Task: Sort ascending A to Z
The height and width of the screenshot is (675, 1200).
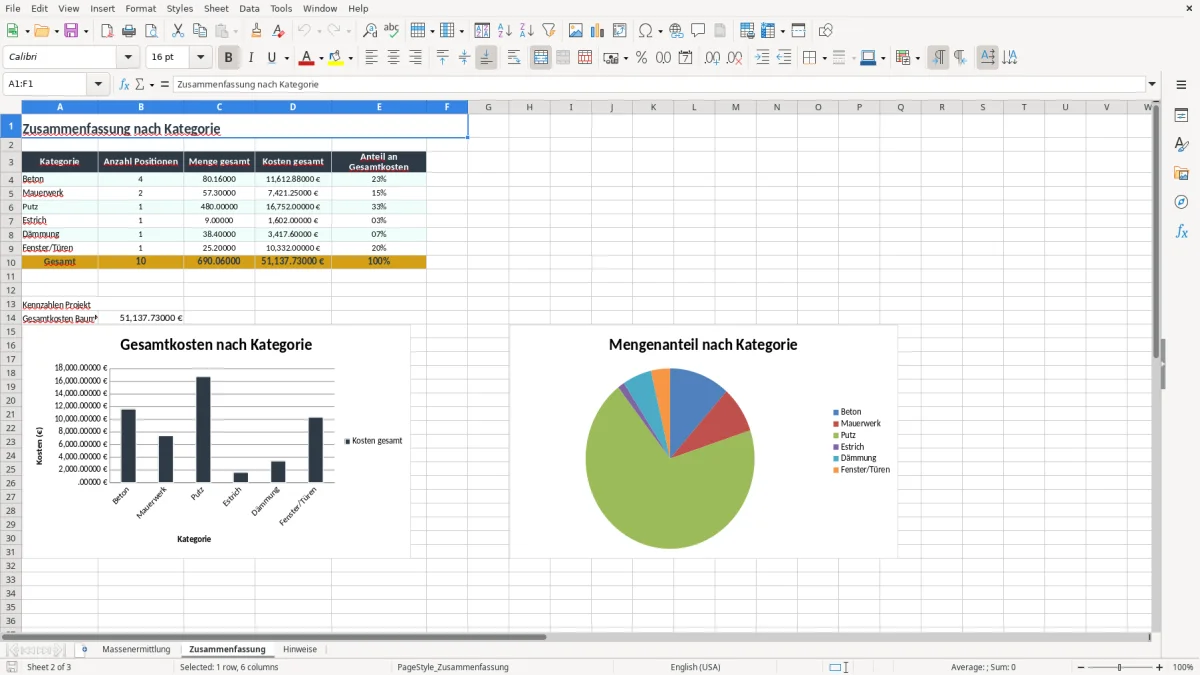Action: click(505, 31)
